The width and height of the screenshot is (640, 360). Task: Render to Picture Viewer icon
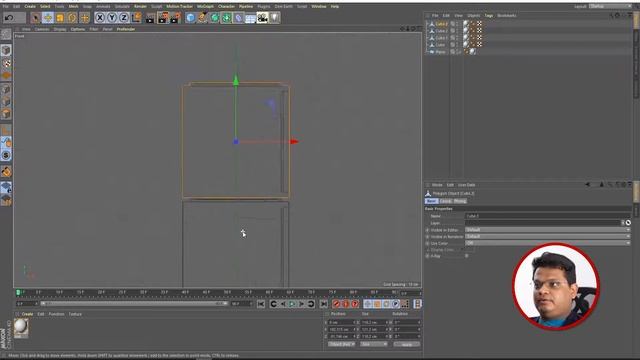click(x=163, y=18)
